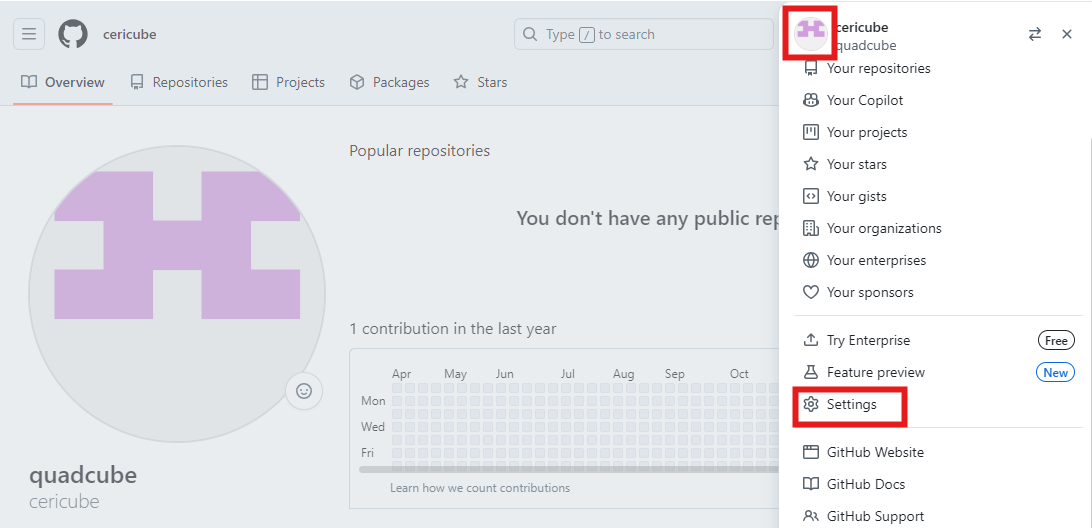The width and height of the screenshot is (1092, 528).
Task: Click the Overview book icon
Action: (x=29, y=82)
